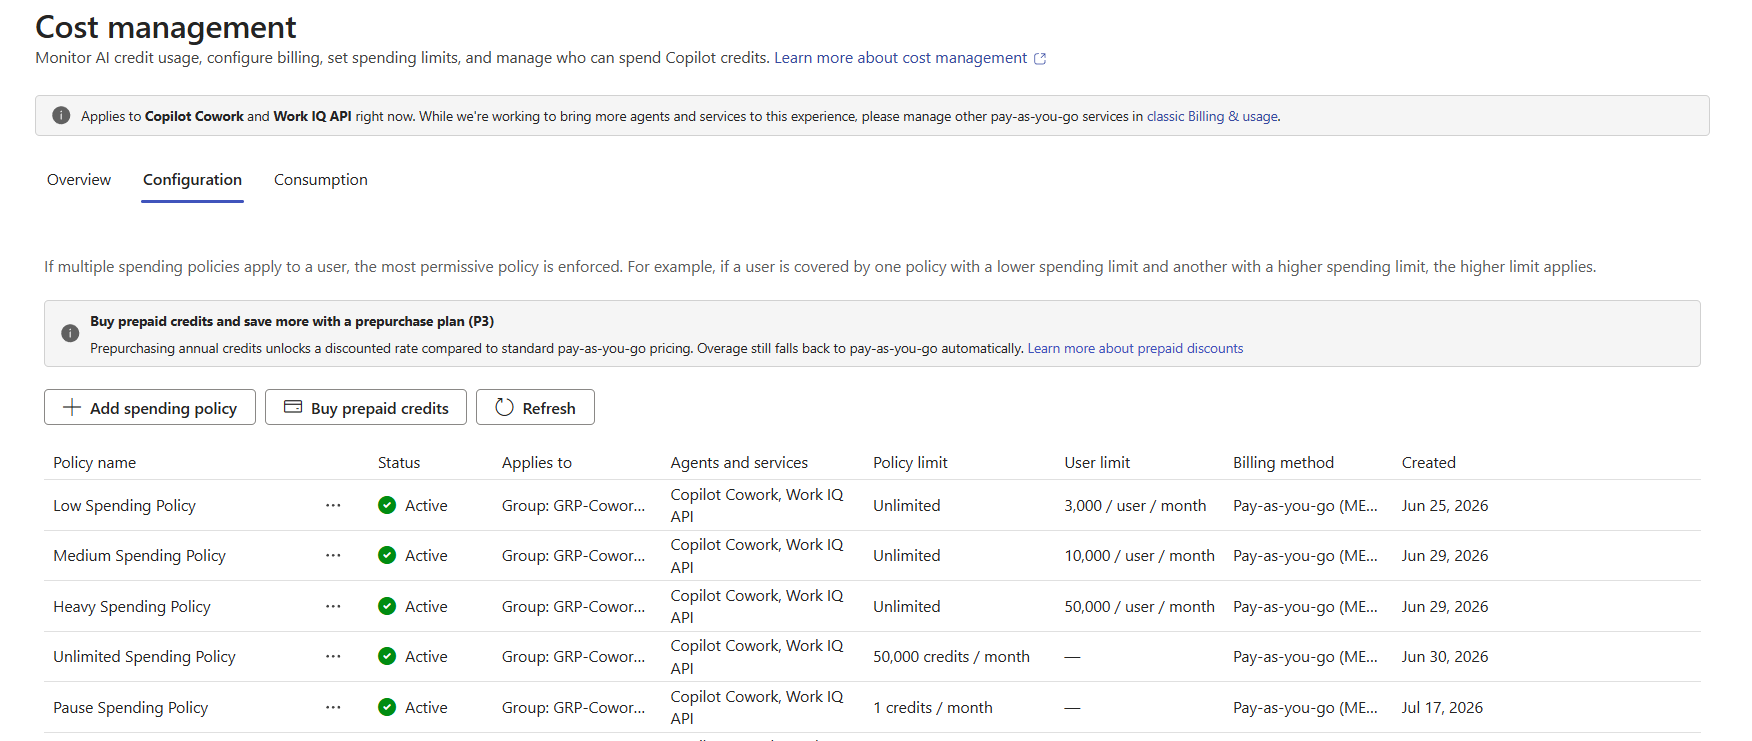Click the Applies to column header
The height and width of the screenshot is (741, 1752).
pos(537,462)
